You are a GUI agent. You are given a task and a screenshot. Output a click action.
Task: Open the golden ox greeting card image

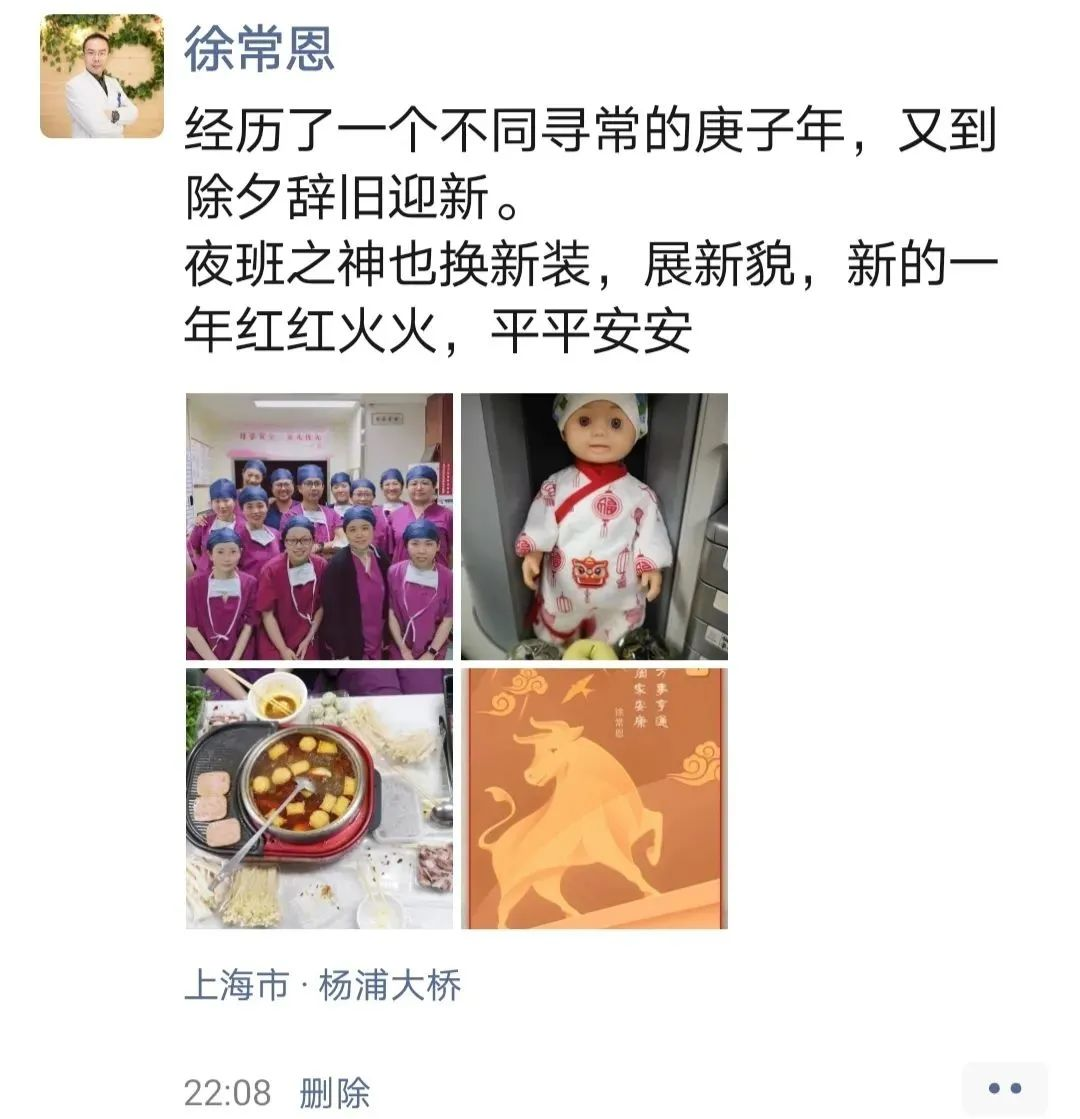pos(594,798)
